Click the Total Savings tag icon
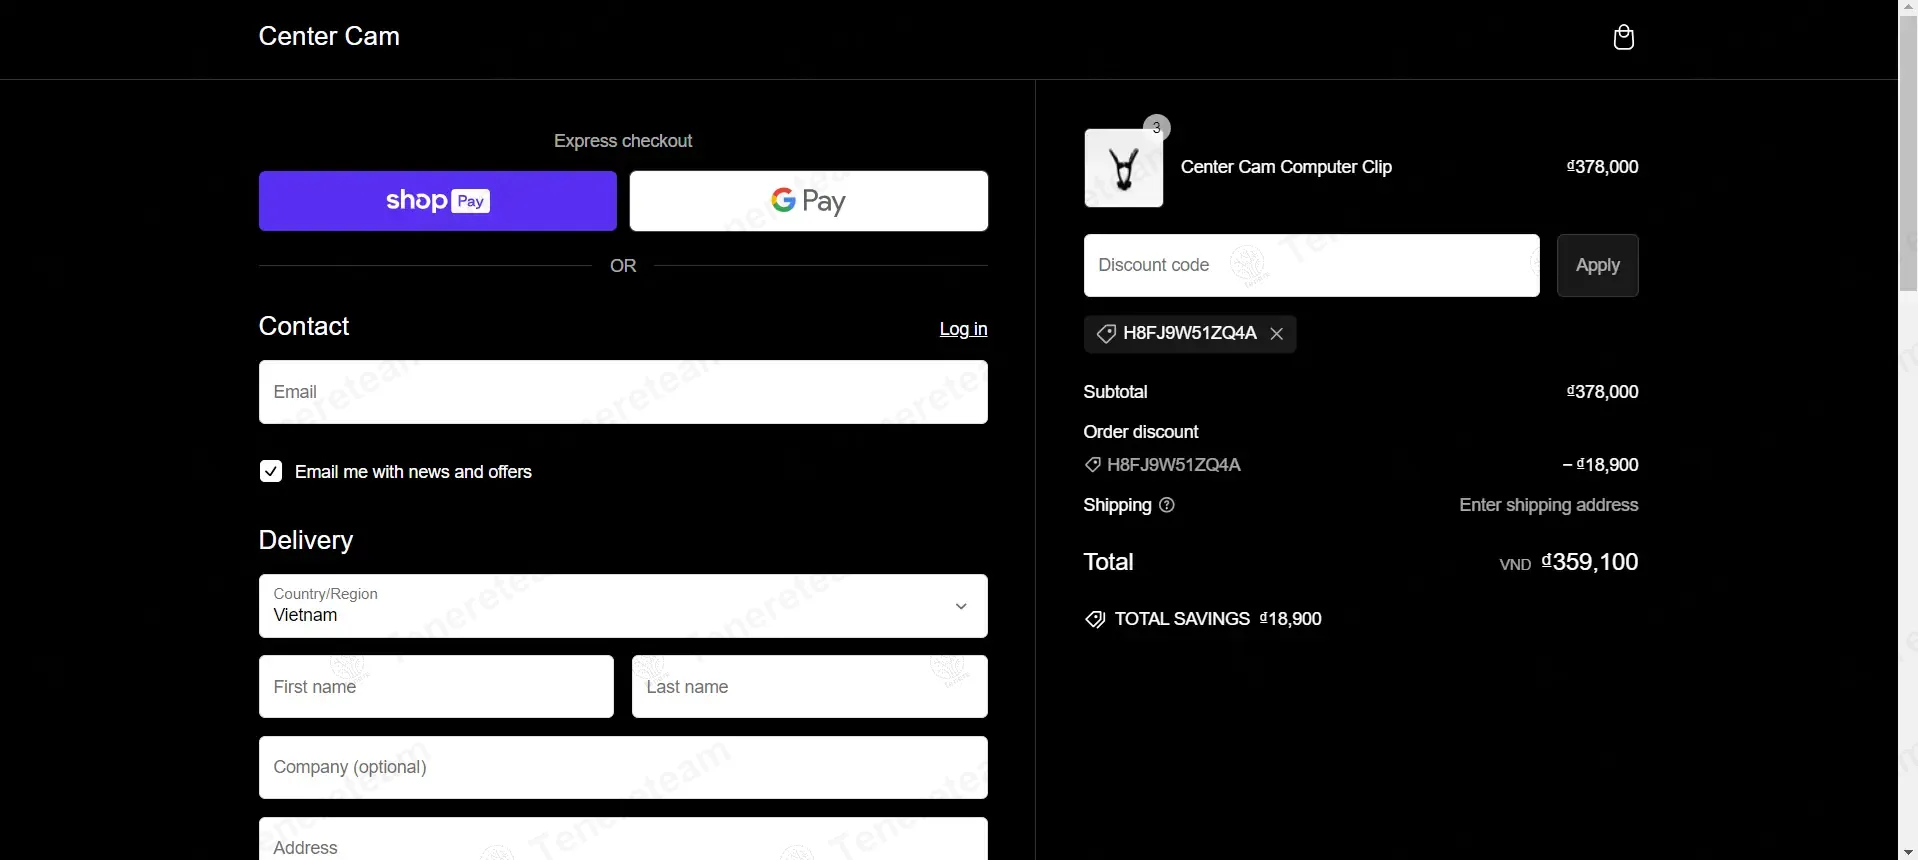 [x=1095, y=620]
